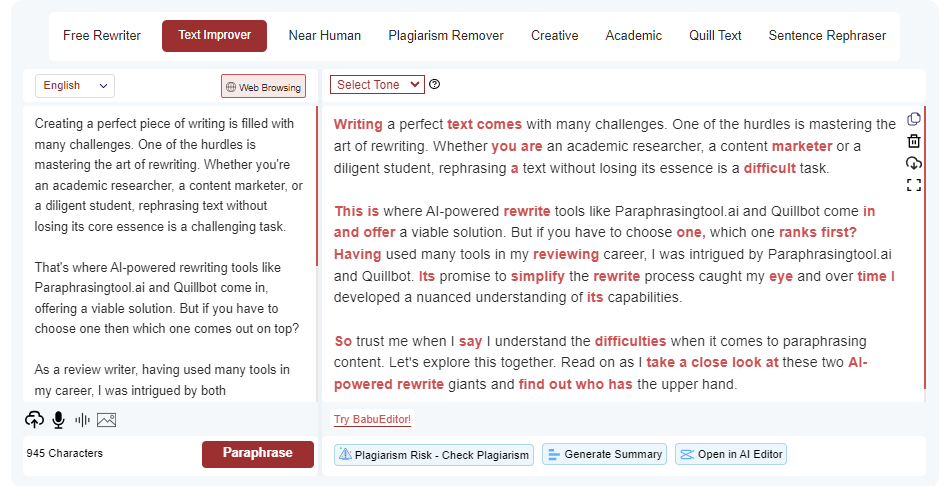Image resolution: width=946 pixels, height=486 pixels.
Task: Upload an image using the picture icon
Action: pyautogui.click(x=106, y=420)
